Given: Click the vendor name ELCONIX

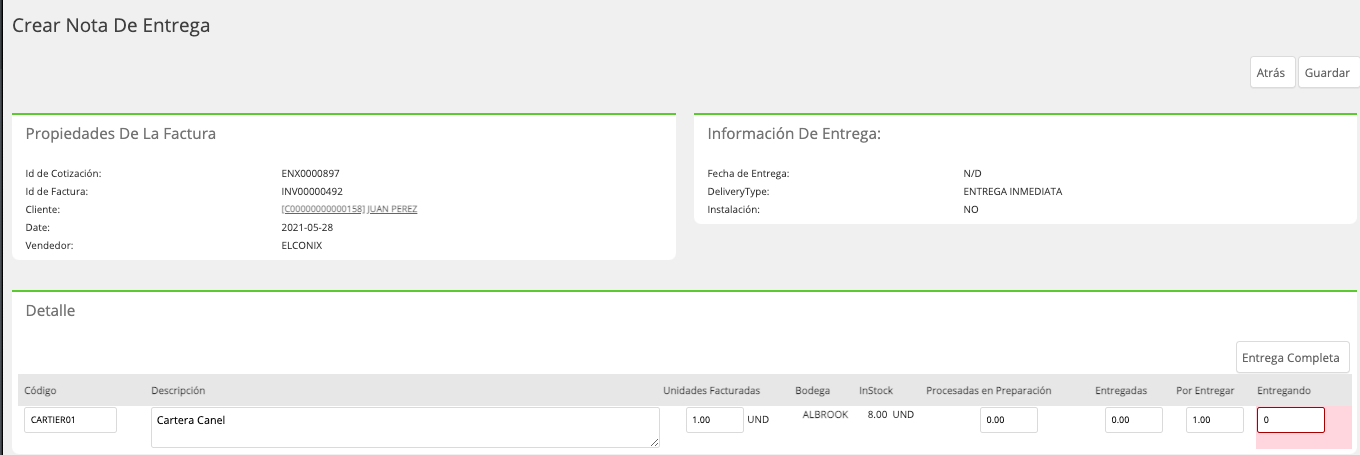Looking at the screenshot, I should 302,245.
